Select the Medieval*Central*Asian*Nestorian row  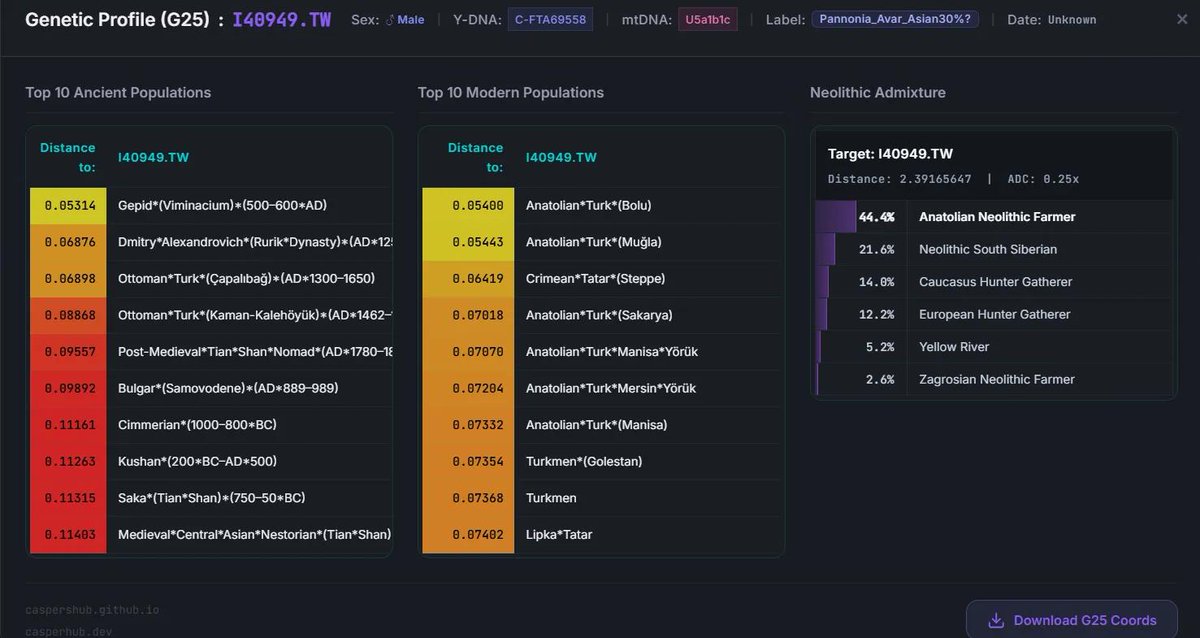[209, 534]
